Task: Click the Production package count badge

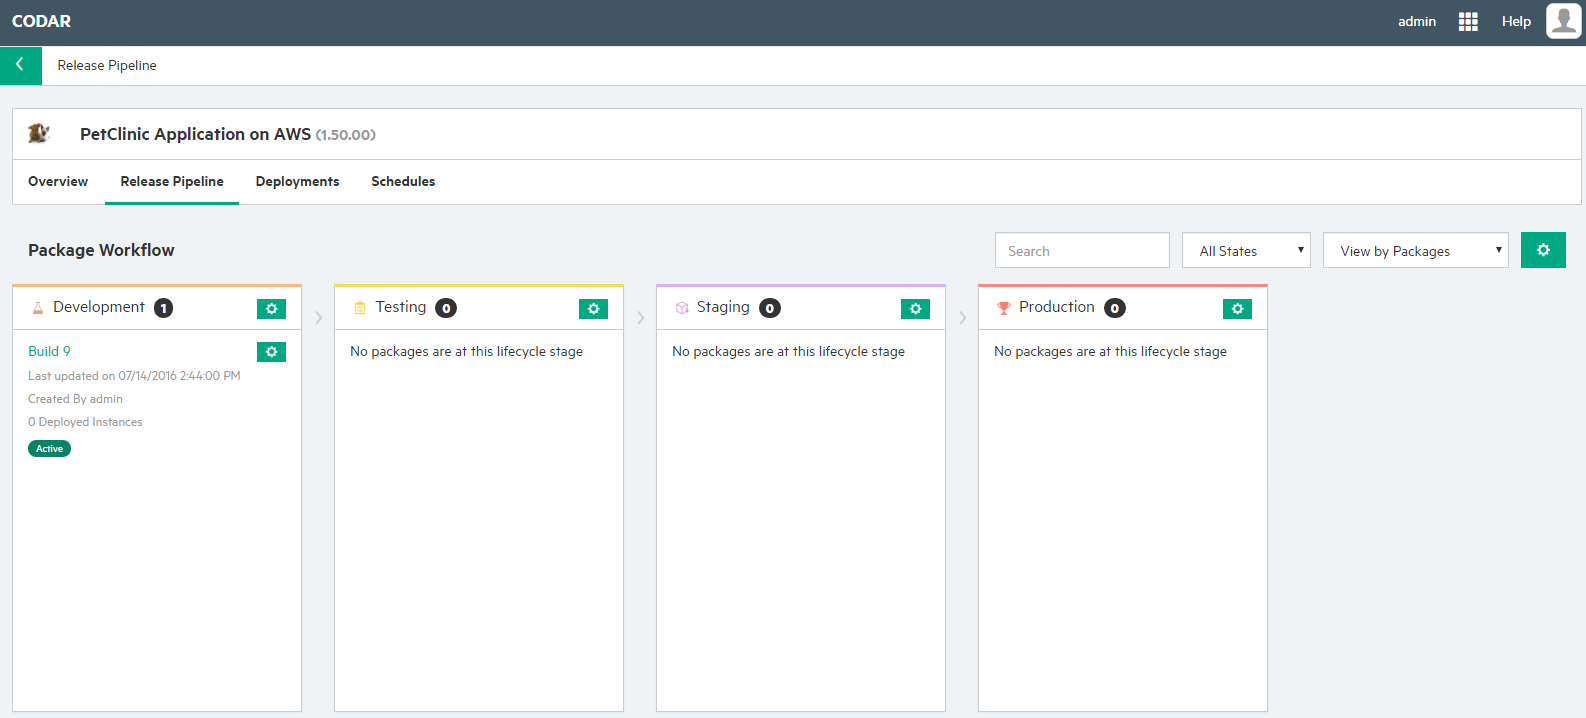Action: point(1115,308)
